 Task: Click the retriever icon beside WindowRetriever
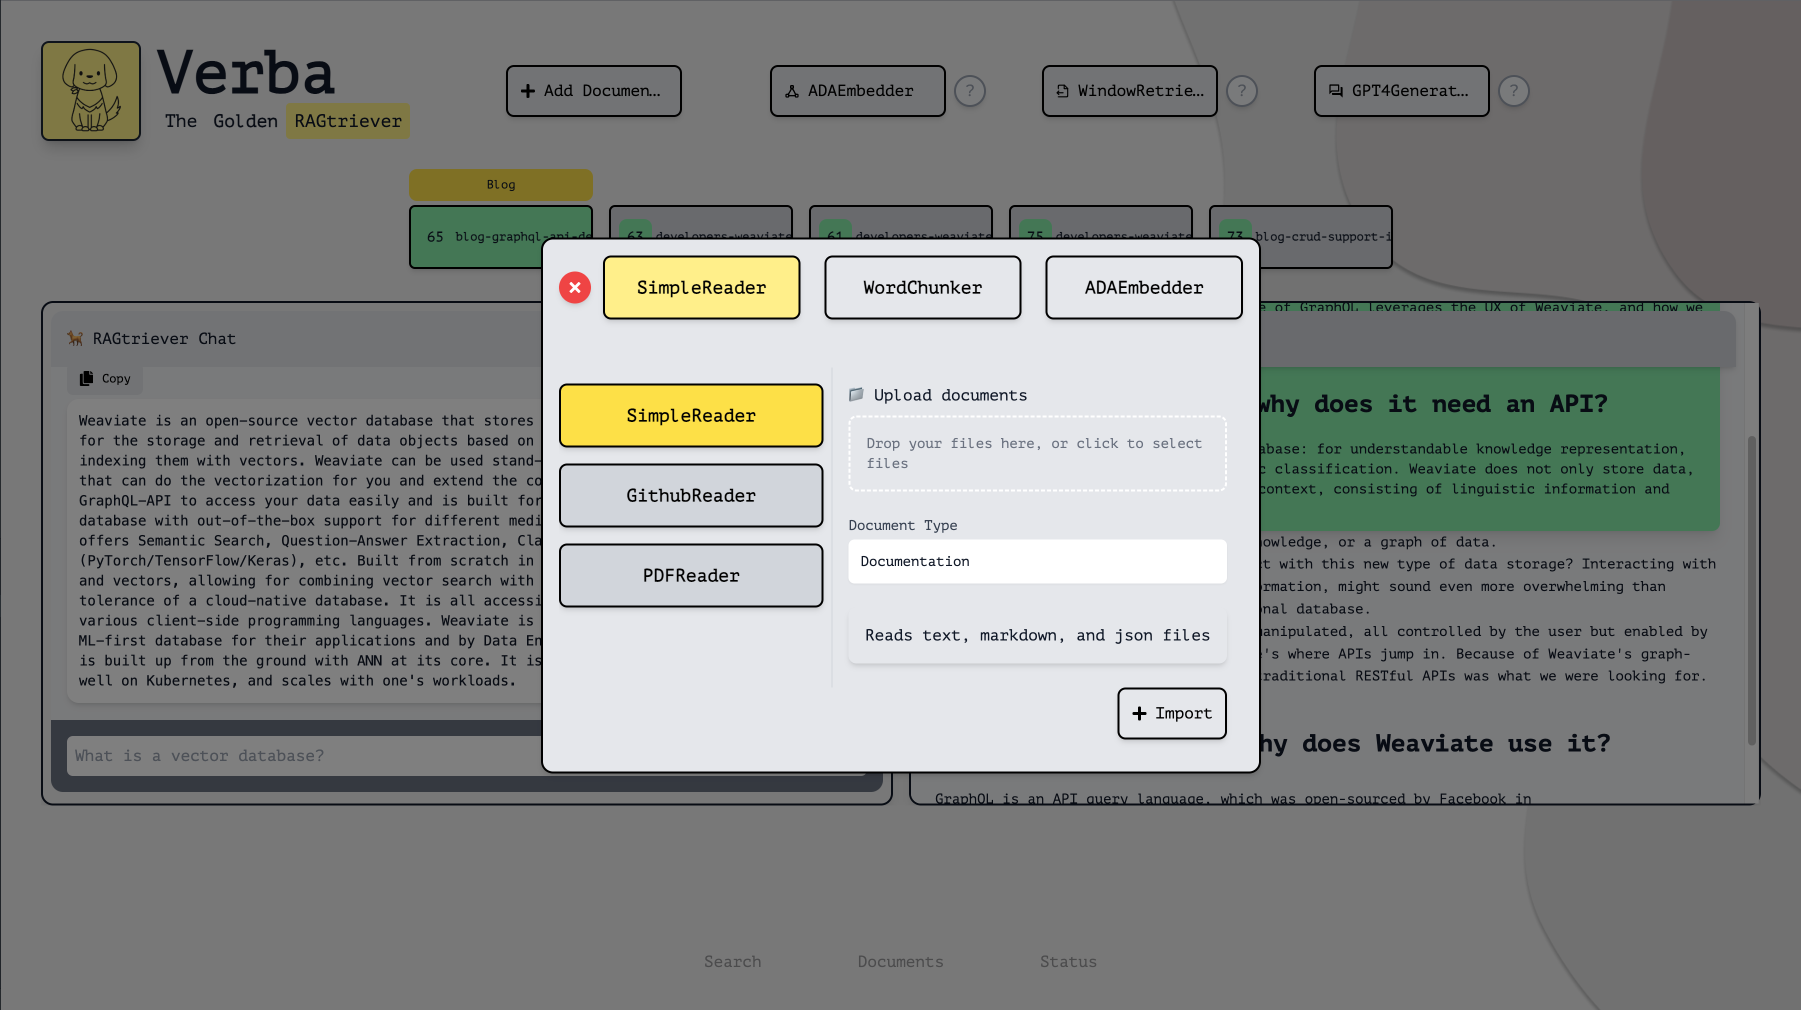click(1063, 91)
